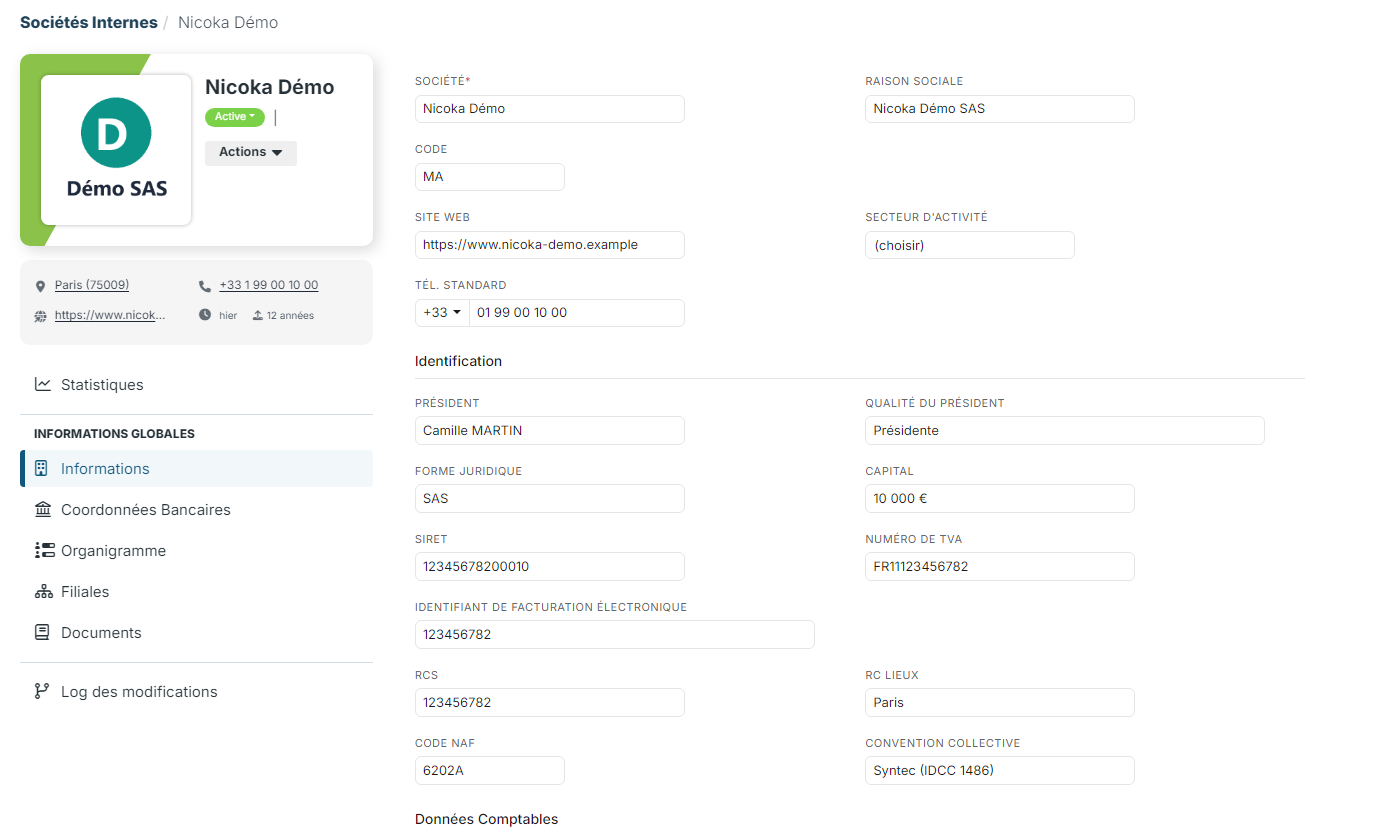Click the Numéro de TVA field

pos(999,567)
